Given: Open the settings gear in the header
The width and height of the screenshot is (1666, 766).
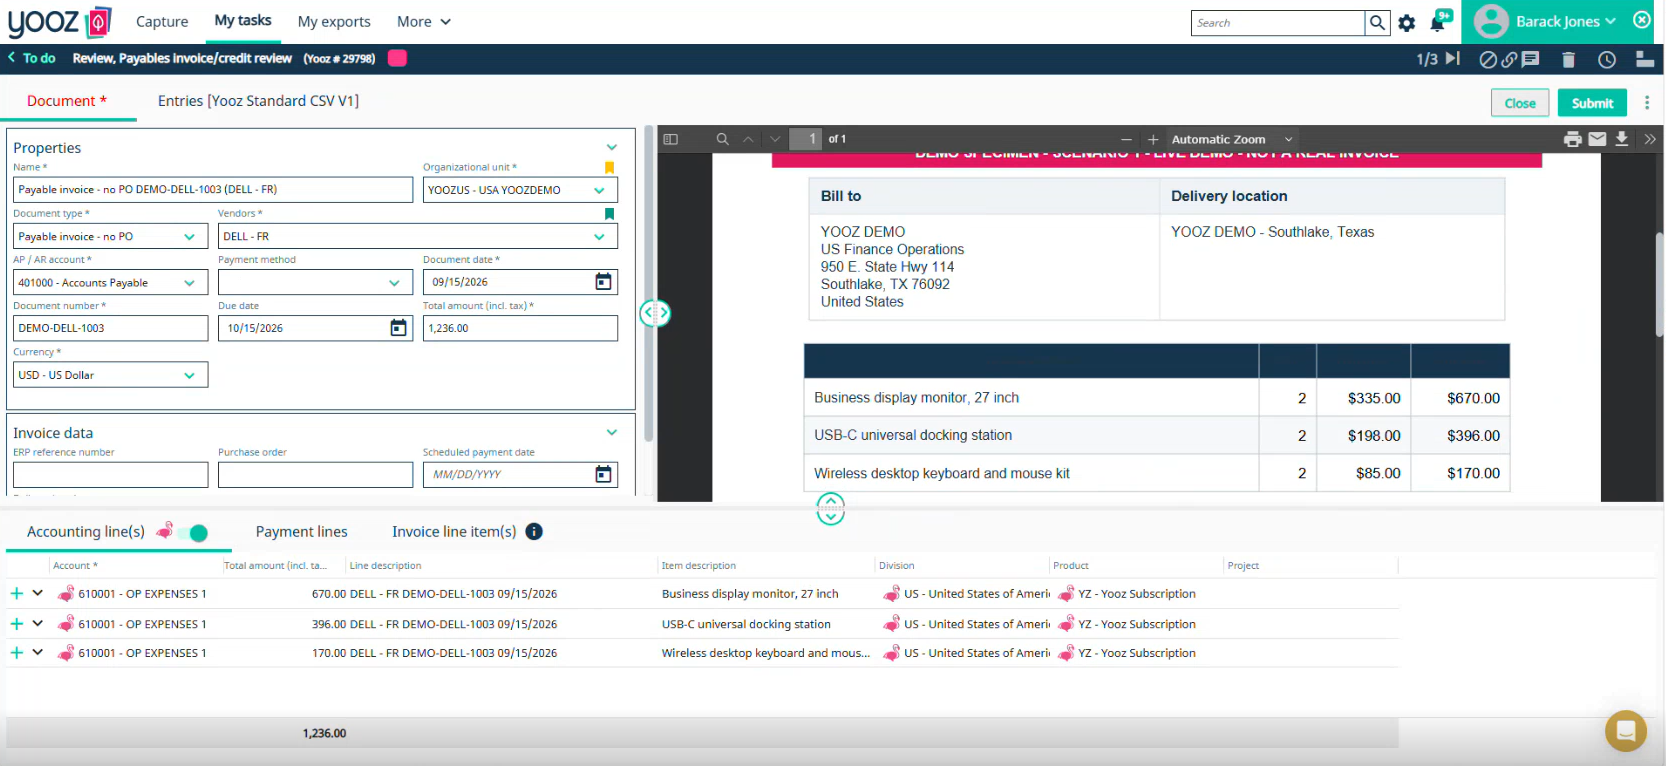Looking at the screenshot, I should 1407,23.
